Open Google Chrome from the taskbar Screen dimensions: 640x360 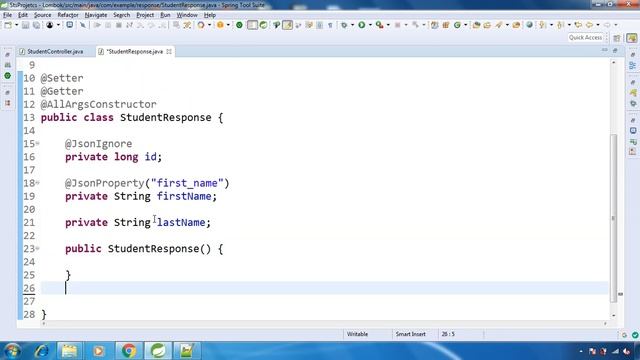[128, 351]
